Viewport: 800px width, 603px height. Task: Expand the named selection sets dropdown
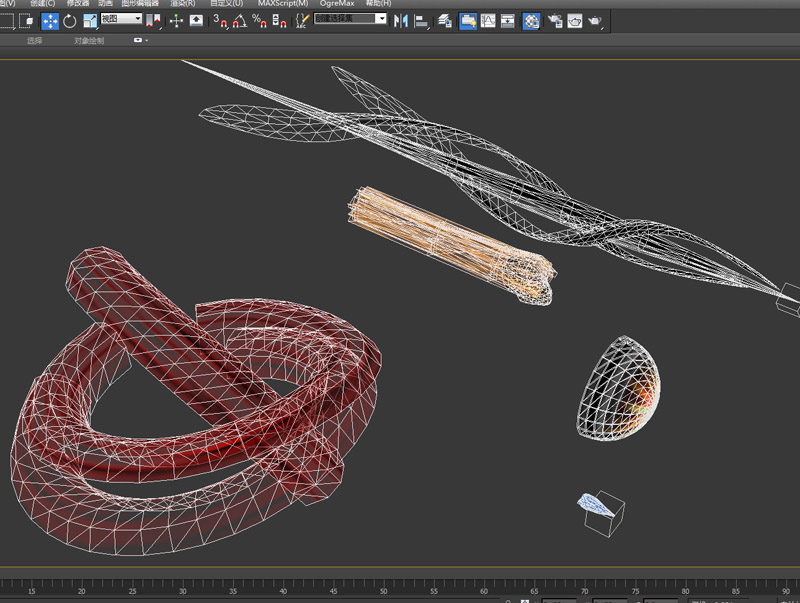(381, 18)
